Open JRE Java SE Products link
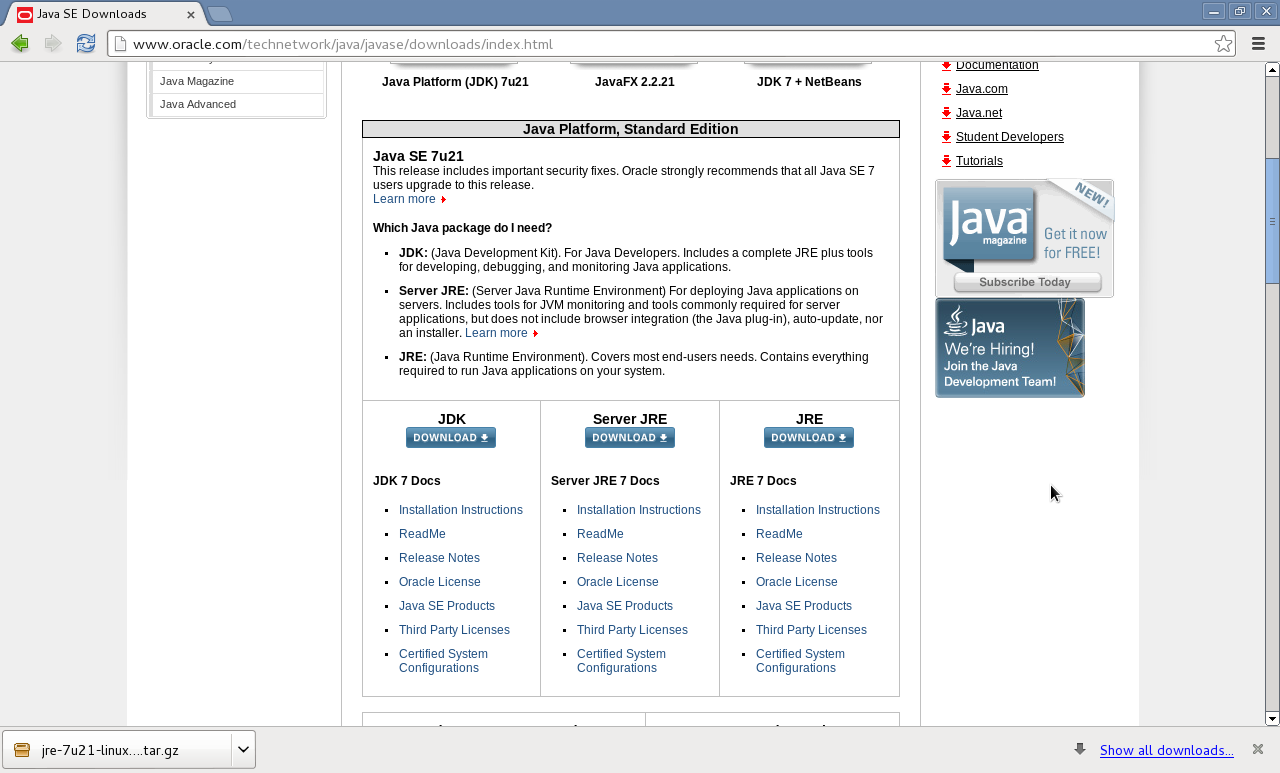 [x=804, y=606]
